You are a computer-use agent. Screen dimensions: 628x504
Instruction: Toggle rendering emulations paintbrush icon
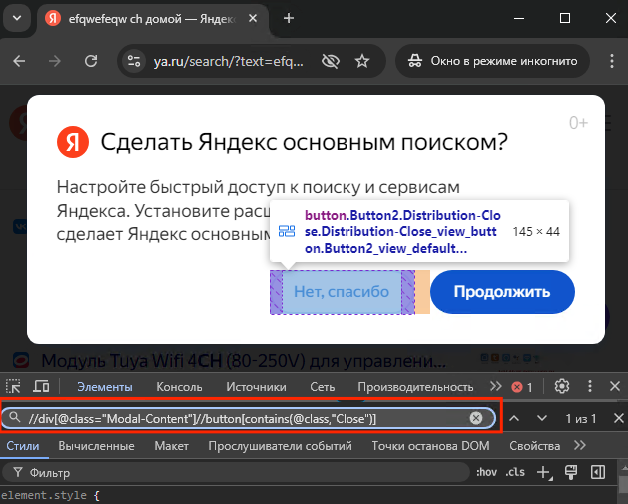point(571,473)
